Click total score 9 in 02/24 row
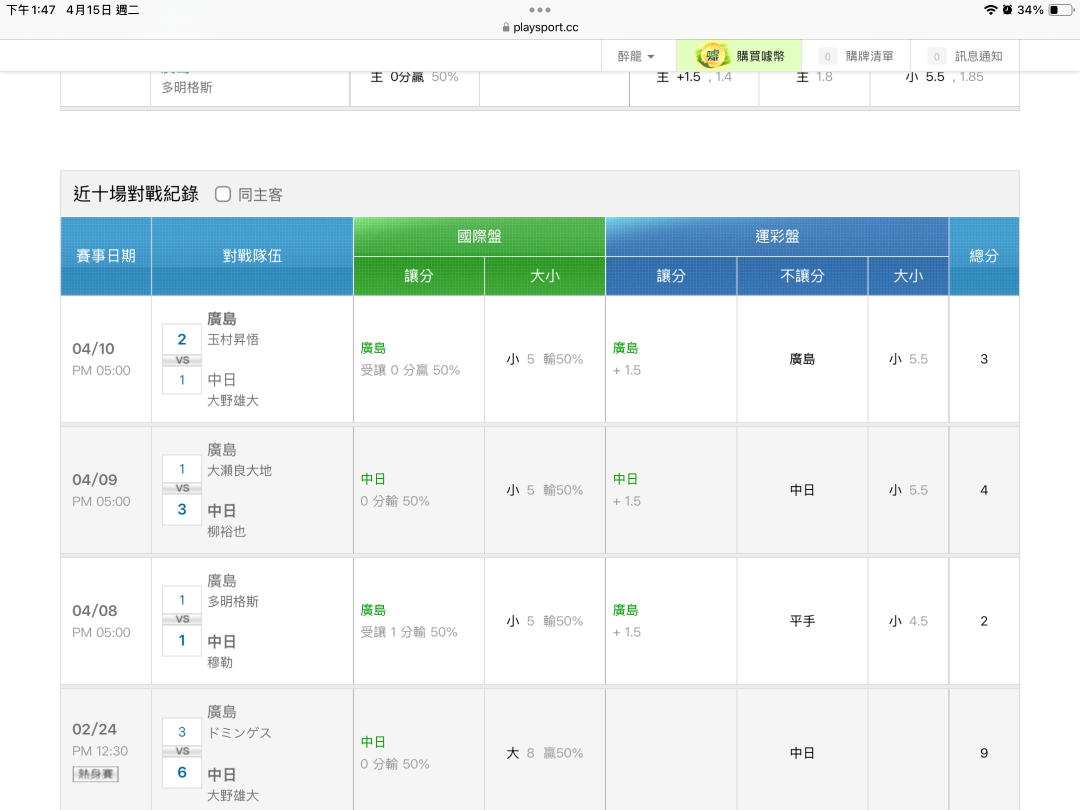1080x810 pixels. point(984,753)
